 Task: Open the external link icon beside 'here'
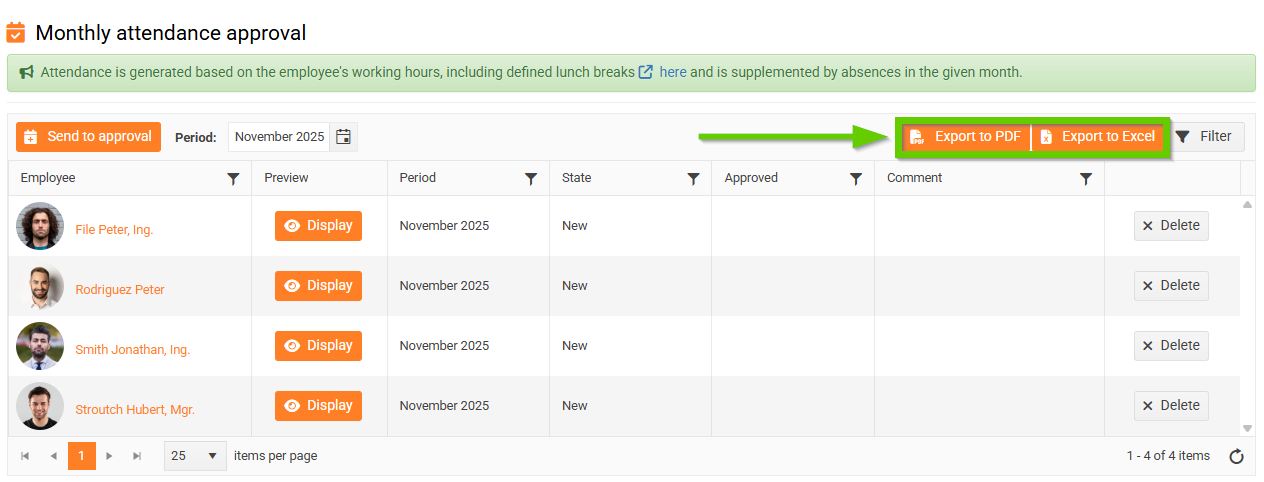point(646,73)
